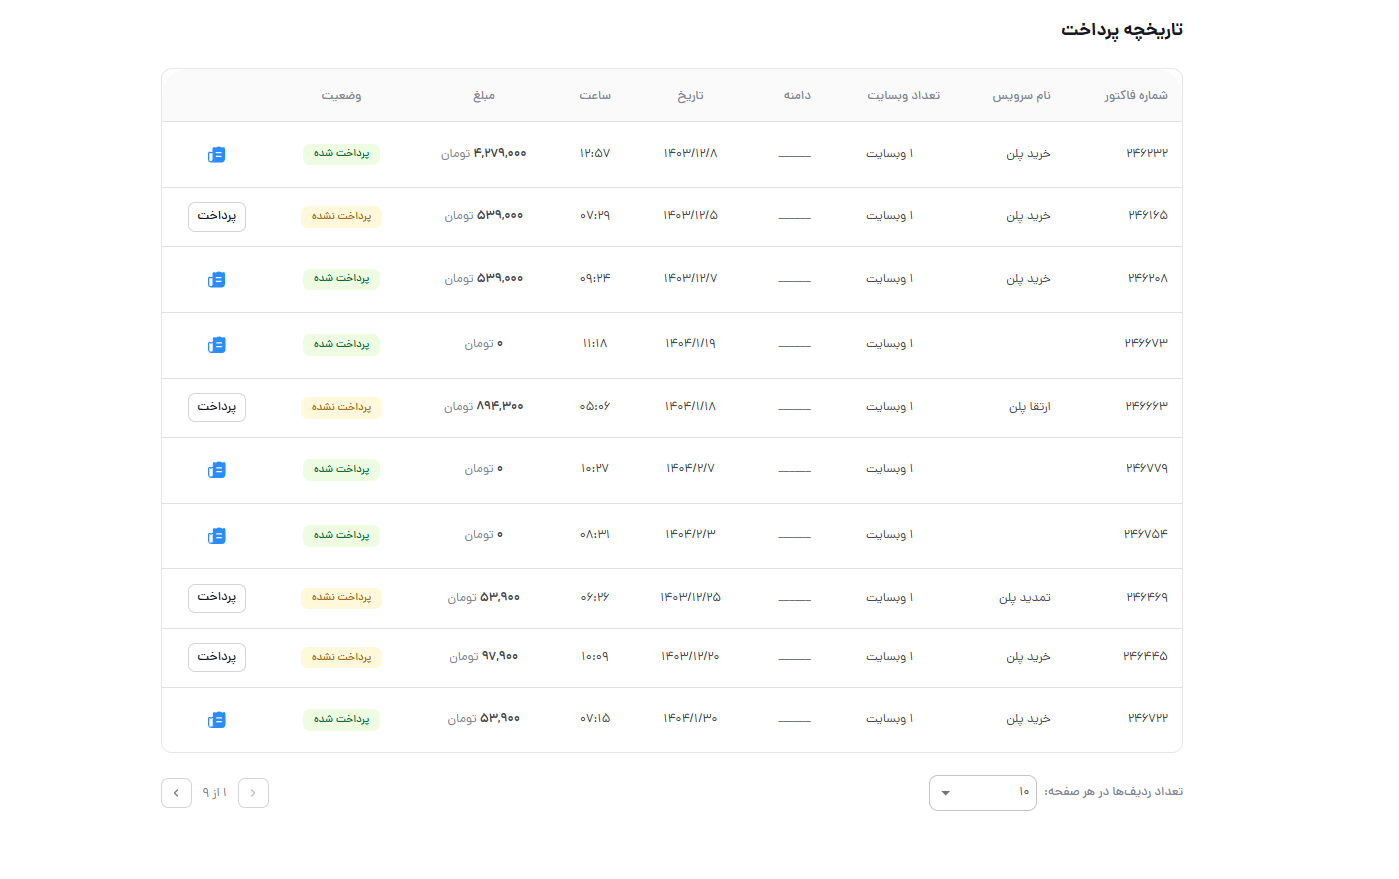This screenshot has height=879, width=1399.
Task: Open receipt icon for invoice ۲۴۶۷۵۴
Action: point(216,536)
